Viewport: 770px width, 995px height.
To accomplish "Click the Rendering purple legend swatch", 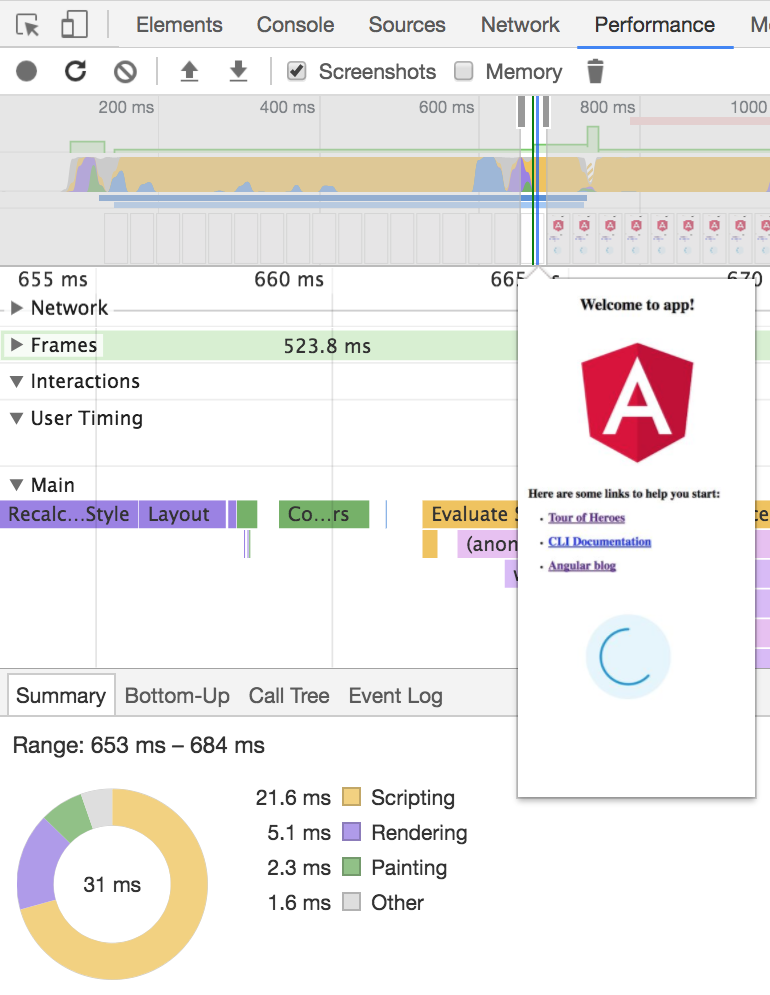I will point(351,832).
